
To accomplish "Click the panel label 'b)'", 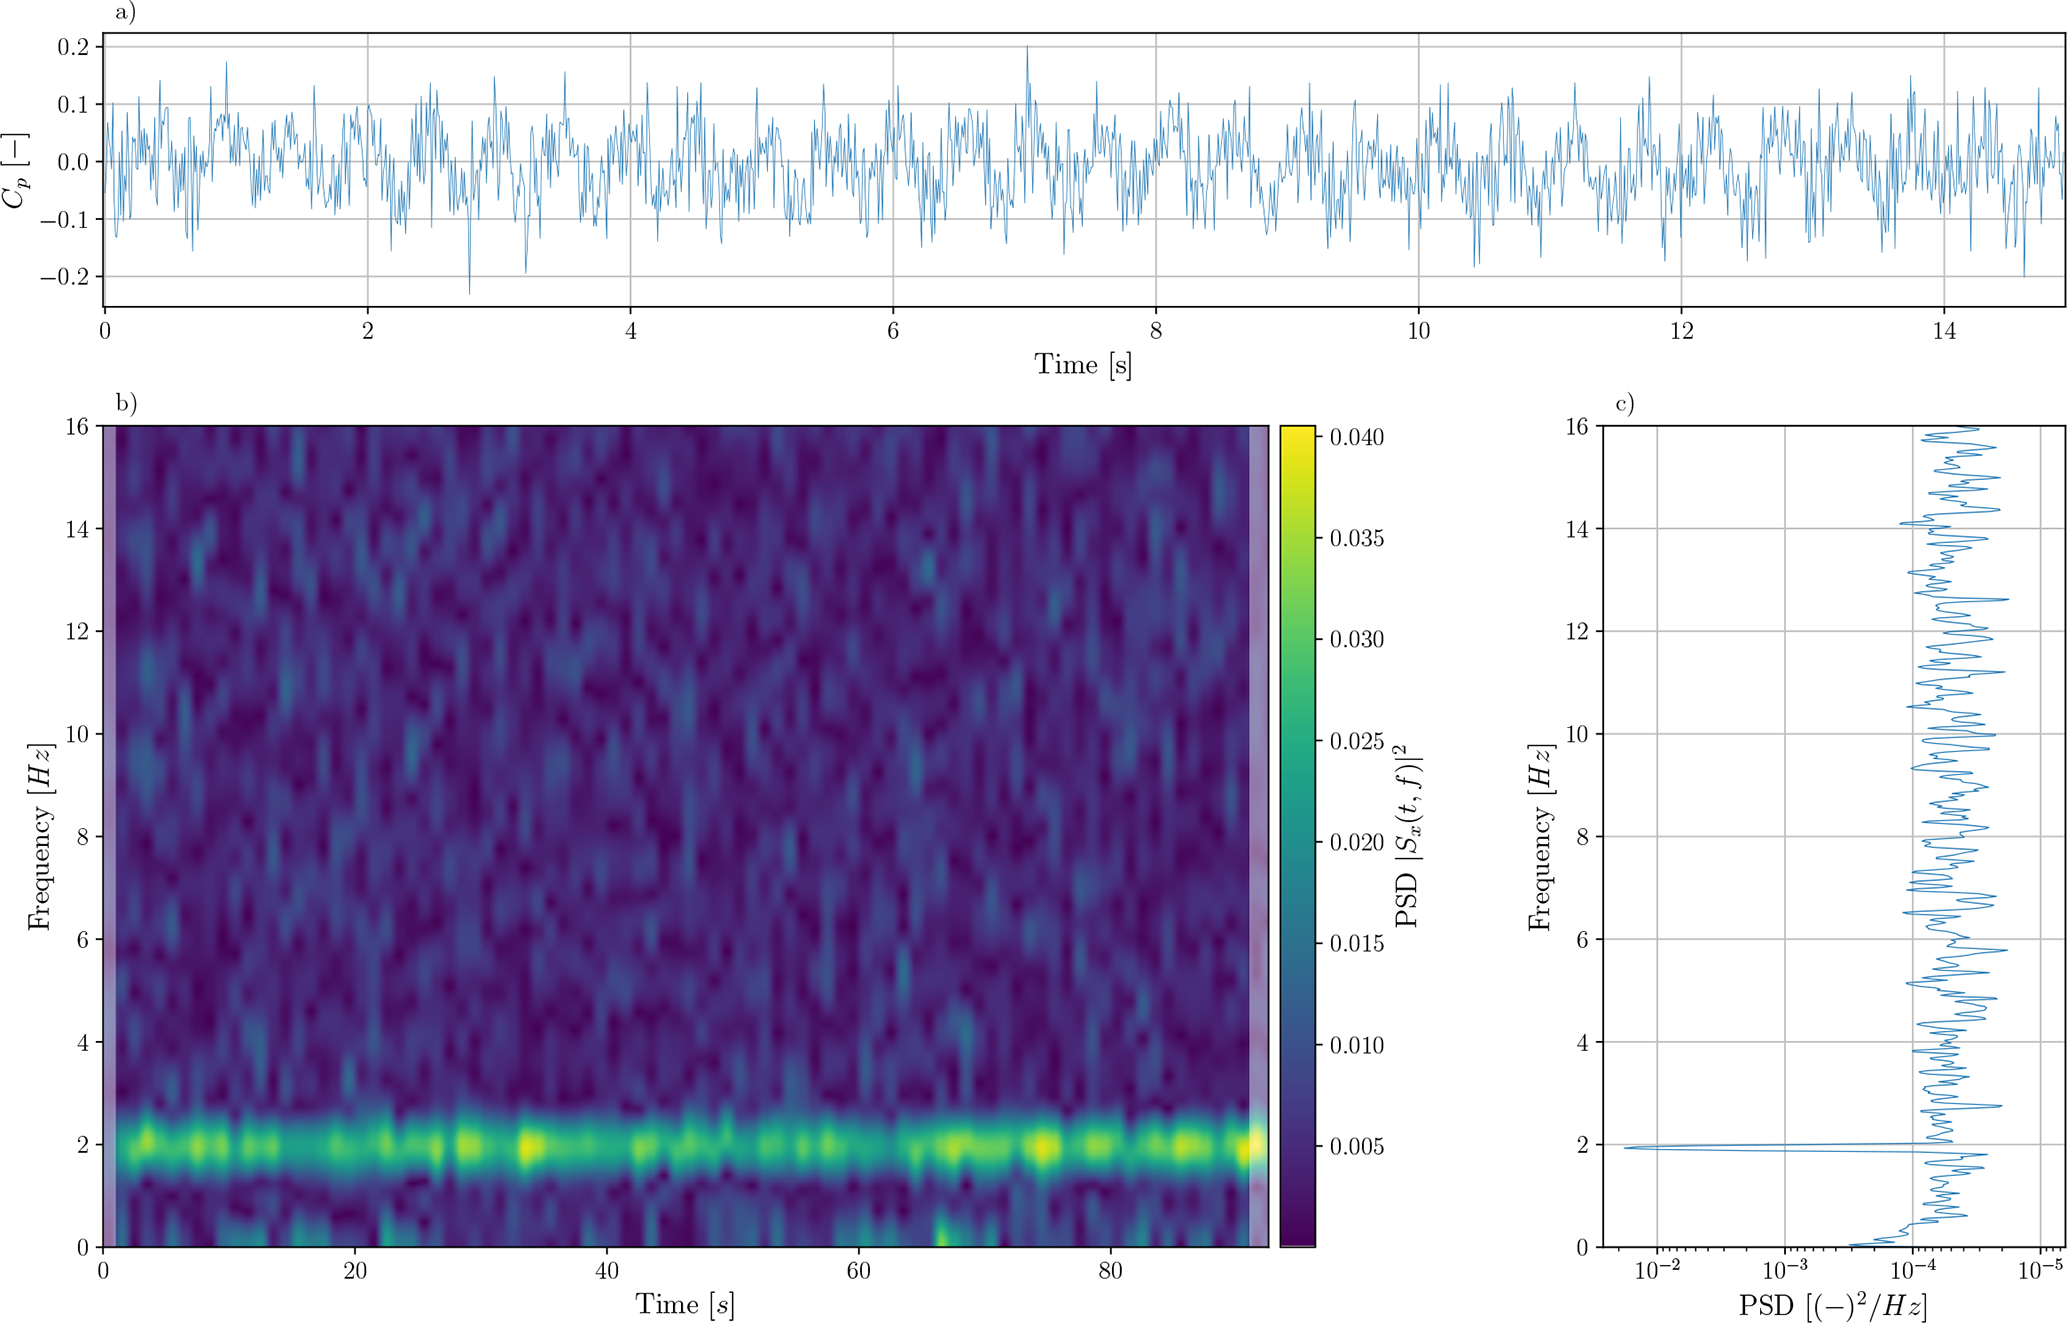I will tap(126, 403).
